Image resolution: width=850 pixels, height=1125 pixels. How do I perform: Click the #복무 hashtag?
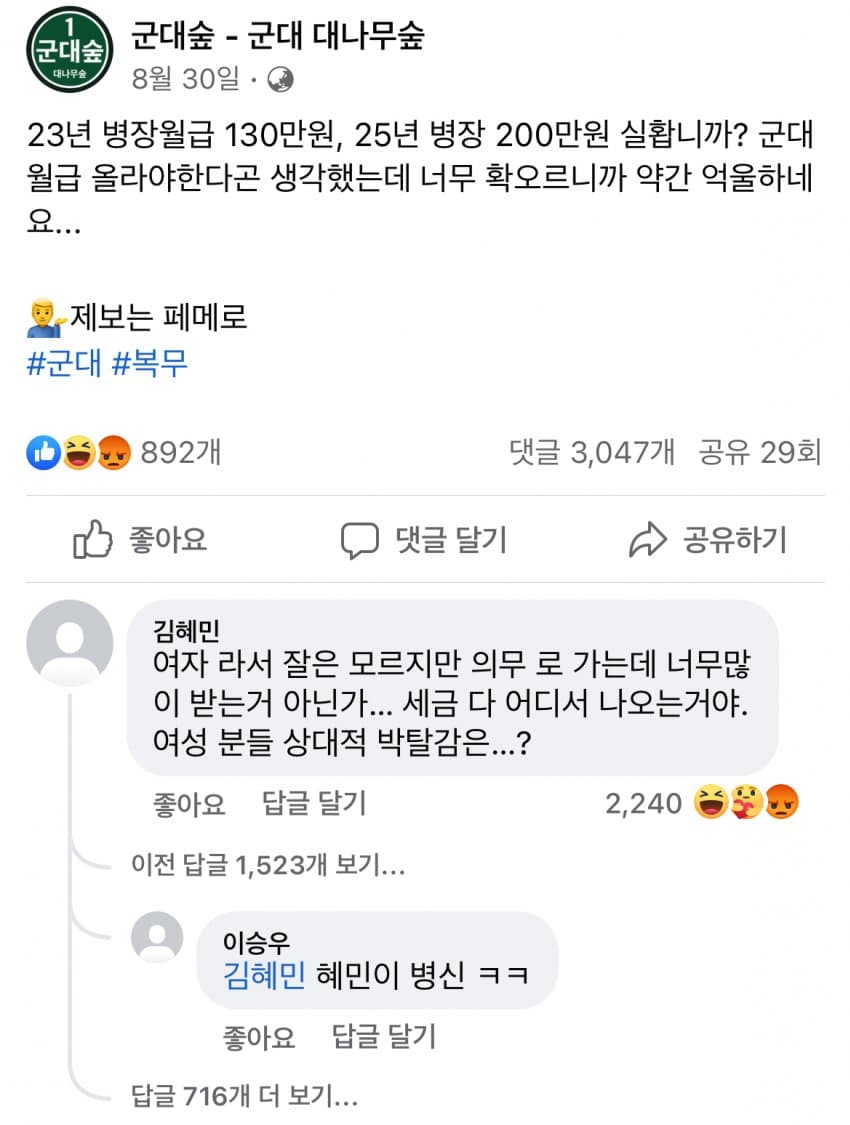click(x=150, y=363)
